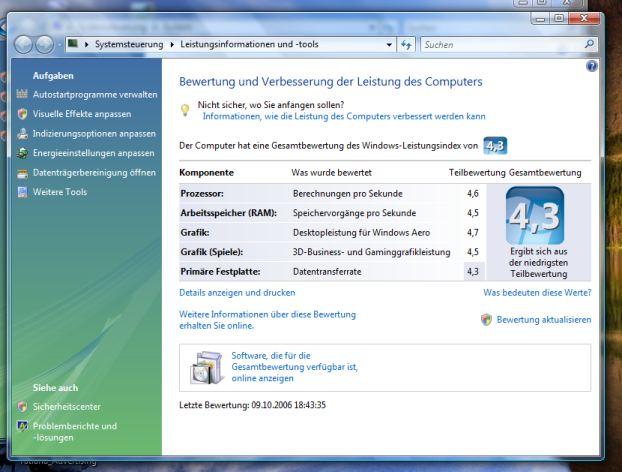Click the icon beside Autostartprogramme verwalten
622x472 pixels.
[22, 94]
